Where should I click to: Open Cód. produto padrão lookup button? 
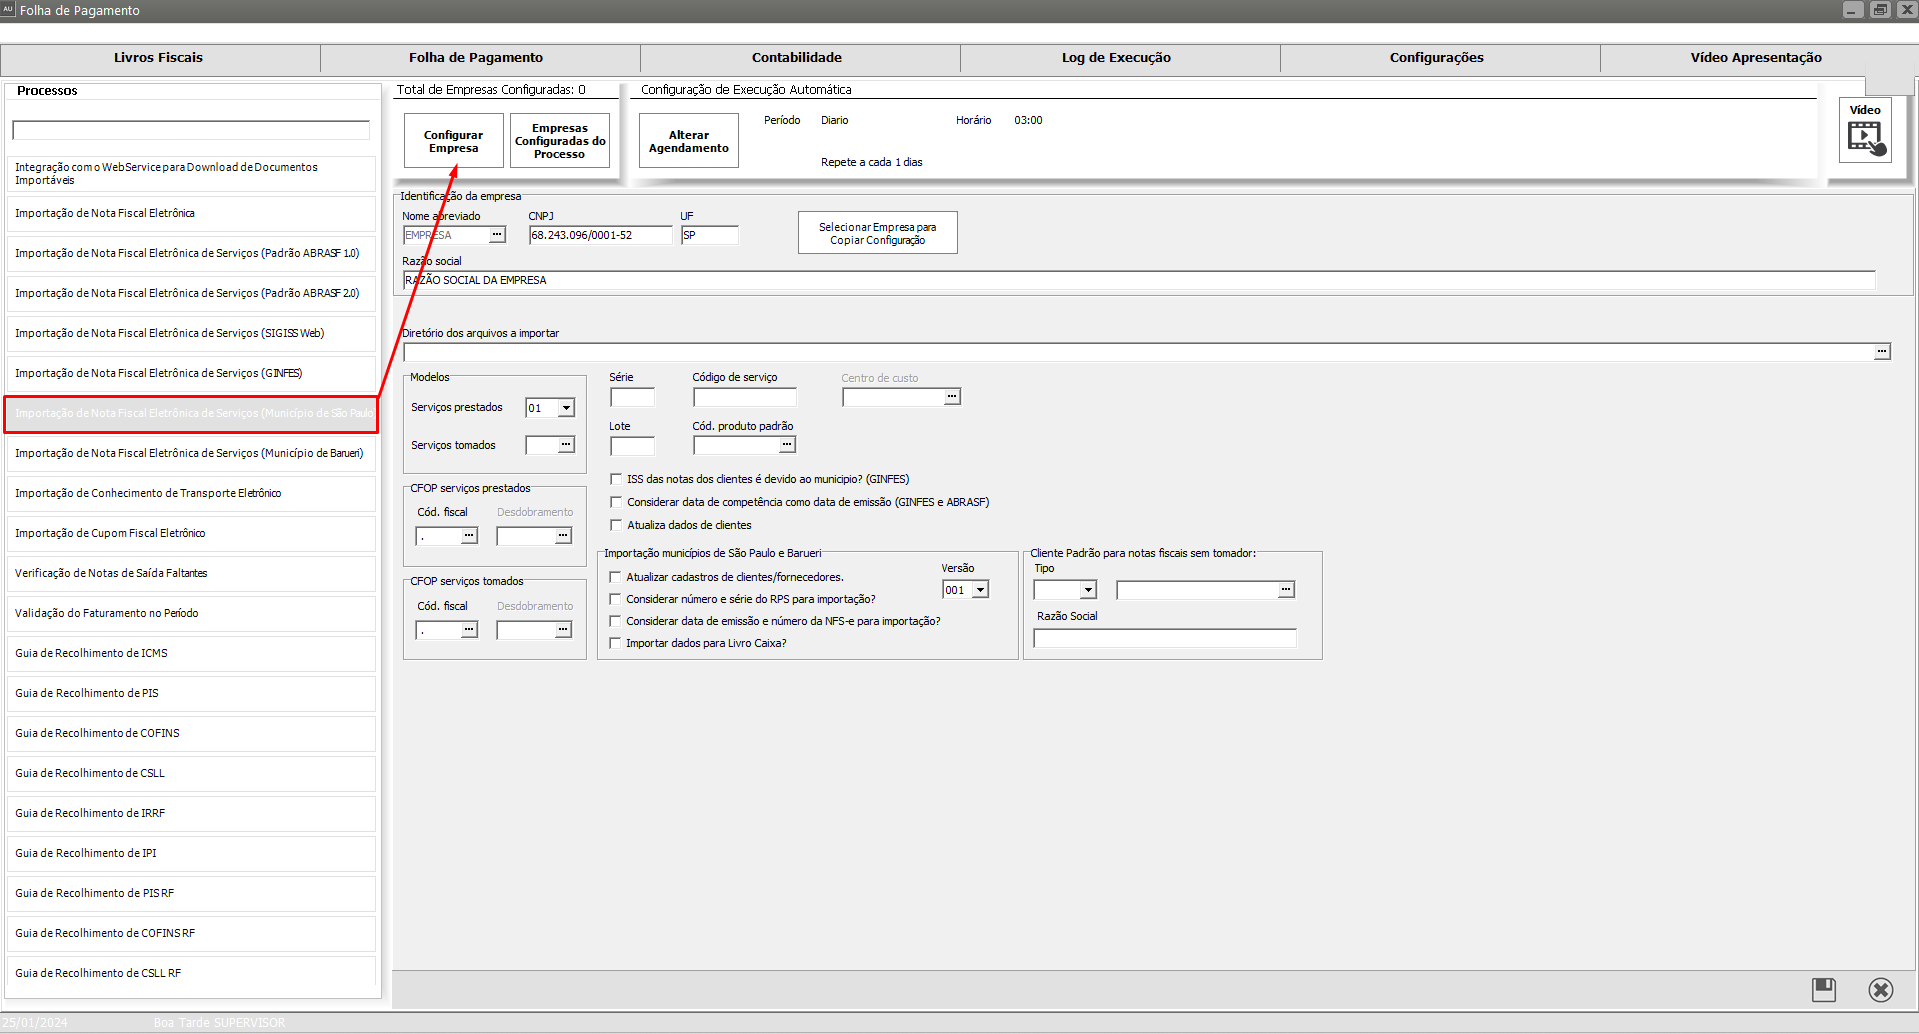coord(787,445)
